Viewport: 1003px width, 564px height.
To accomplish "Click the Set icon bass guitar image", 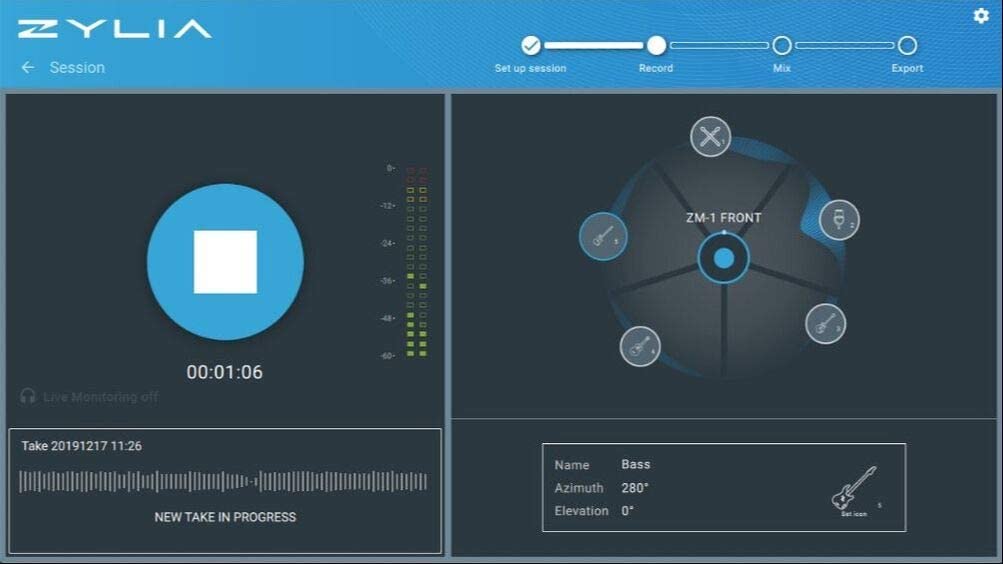I will pyautogui.click(x=854, y=489).
